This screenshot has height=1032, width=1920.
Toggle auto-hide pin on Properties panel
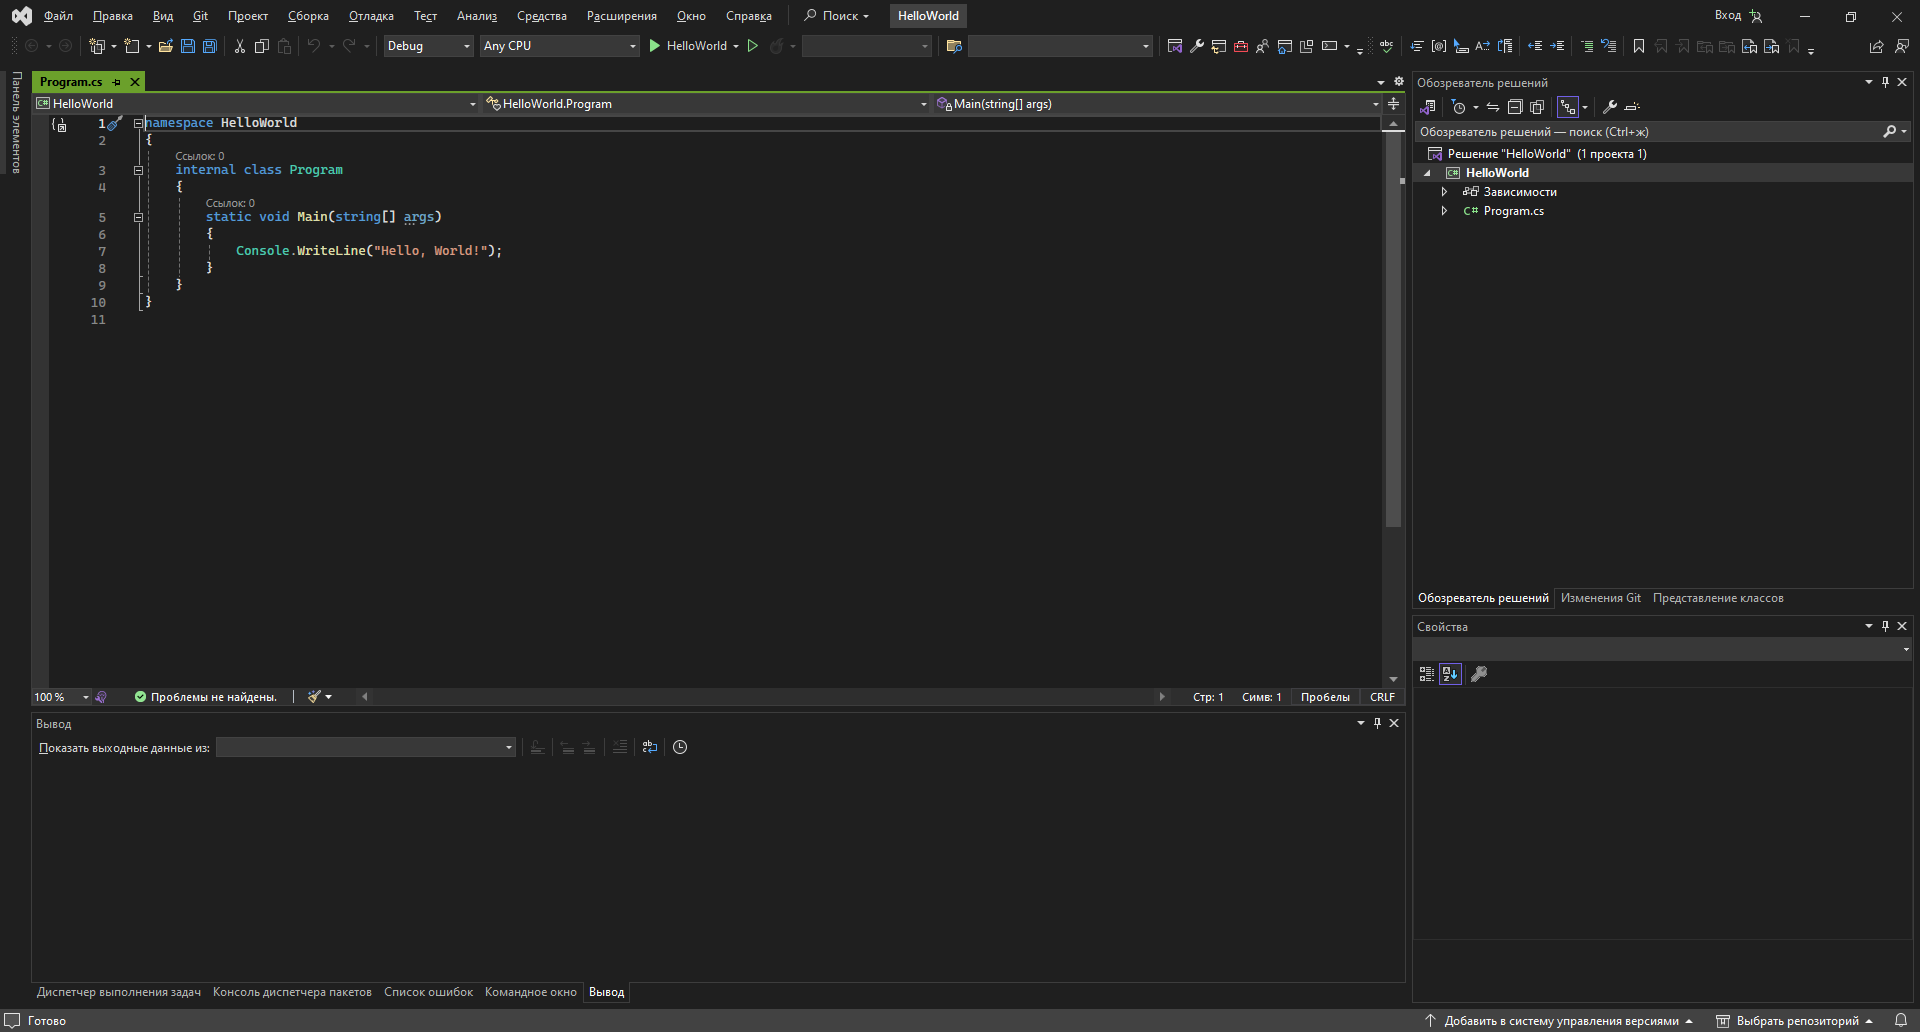pos(1885,626)
